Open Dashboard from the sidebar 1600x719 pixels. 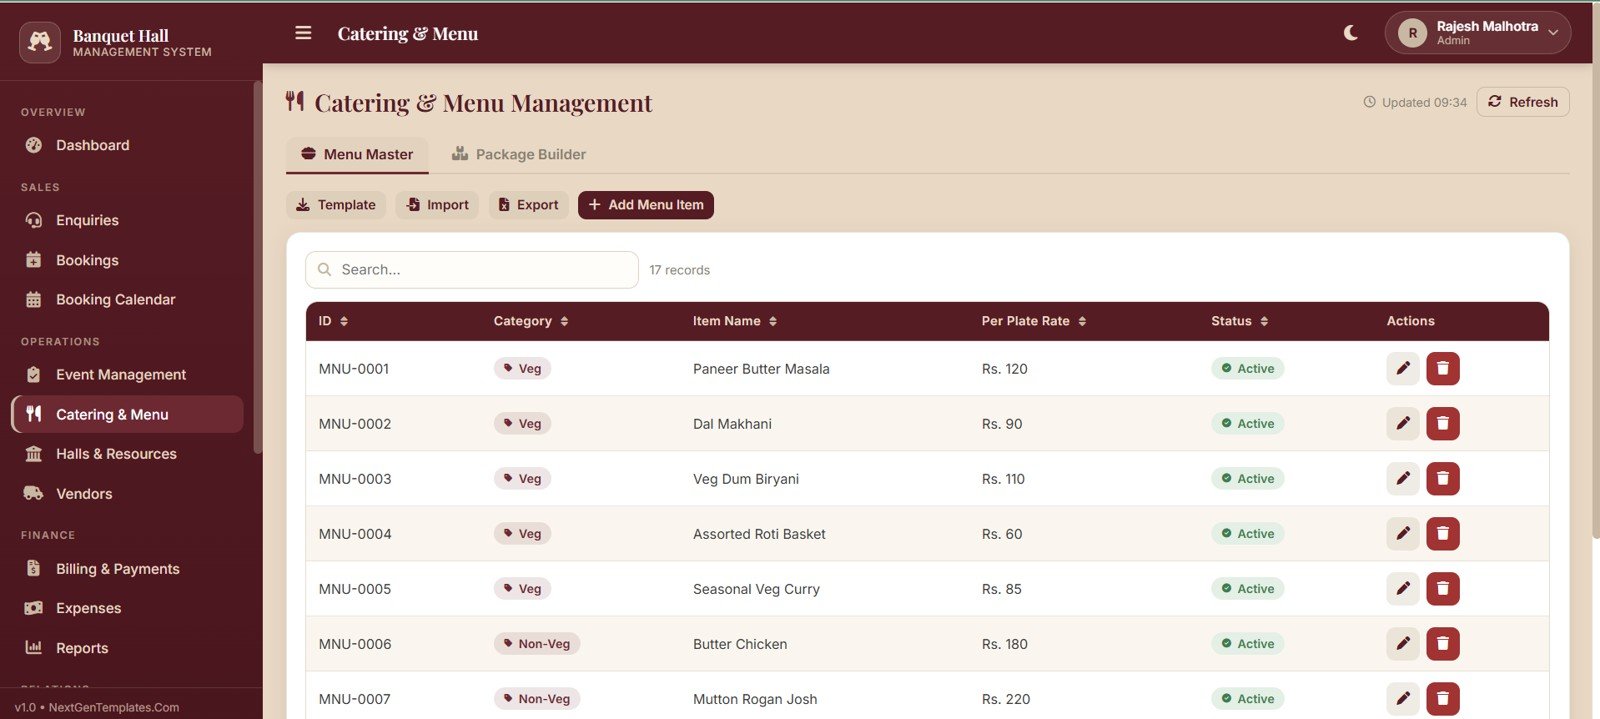click(127, 145)
